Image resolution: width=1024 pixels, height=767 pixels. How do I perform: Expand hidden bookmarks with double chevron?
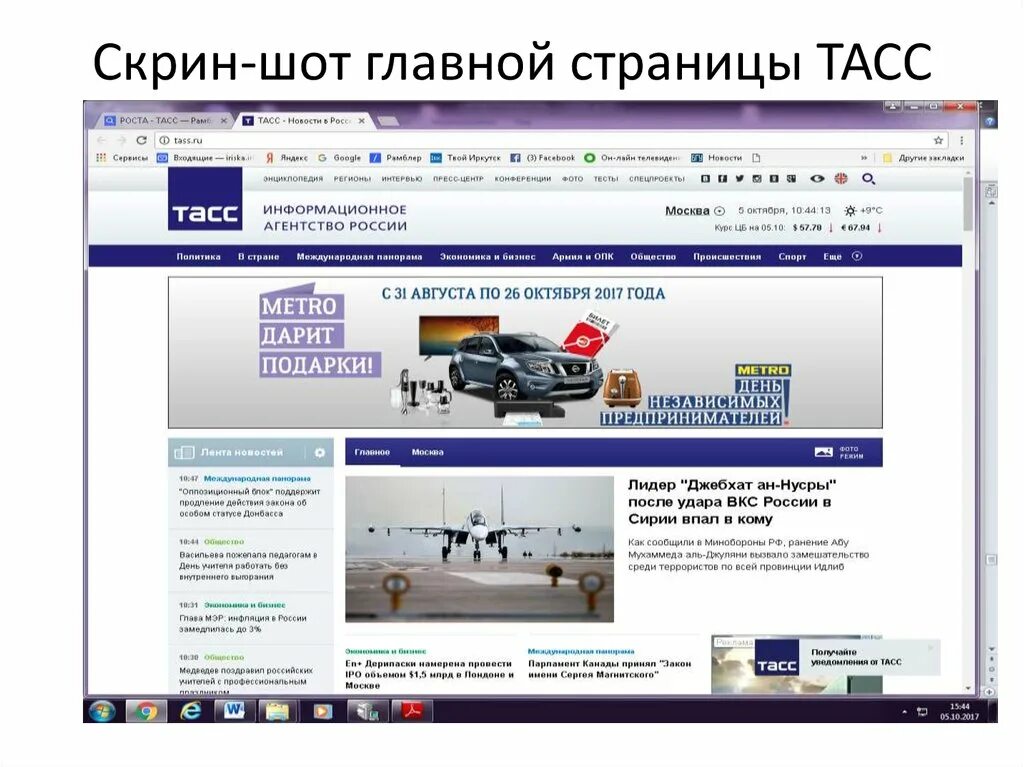point(864,157)
